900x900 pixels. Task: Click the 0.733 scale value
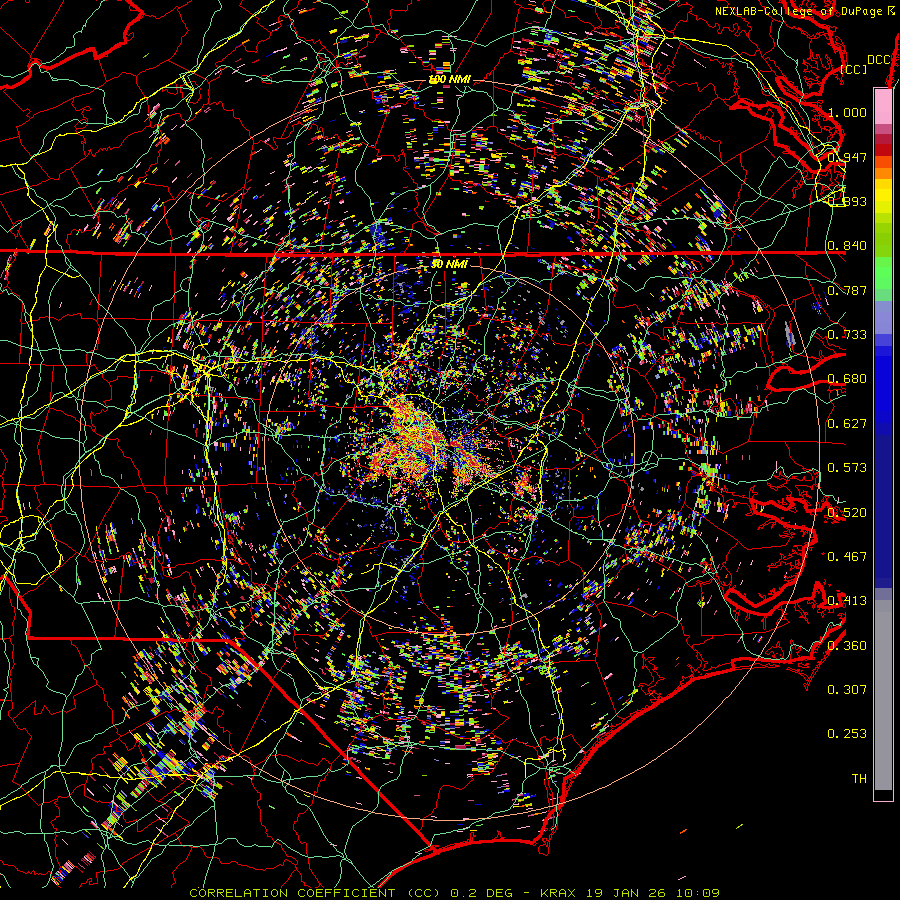[847, 335]
